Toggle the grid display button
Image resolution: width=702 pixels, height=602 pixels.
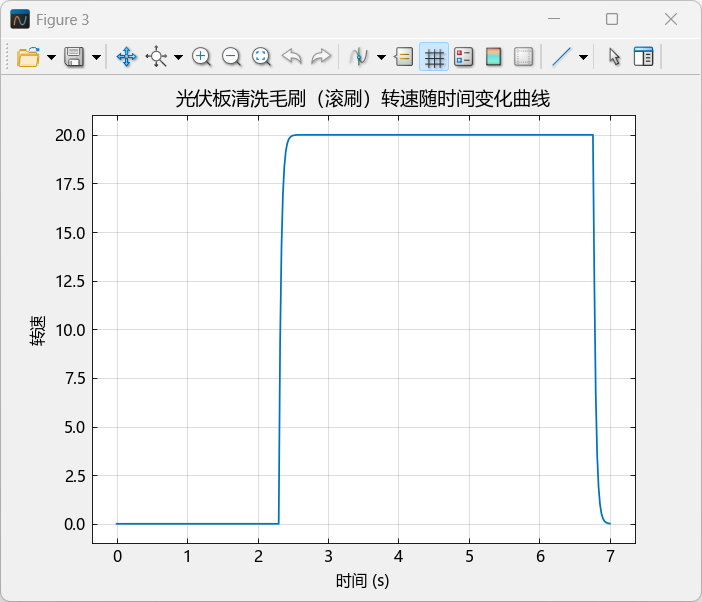(x=434, y=57)
